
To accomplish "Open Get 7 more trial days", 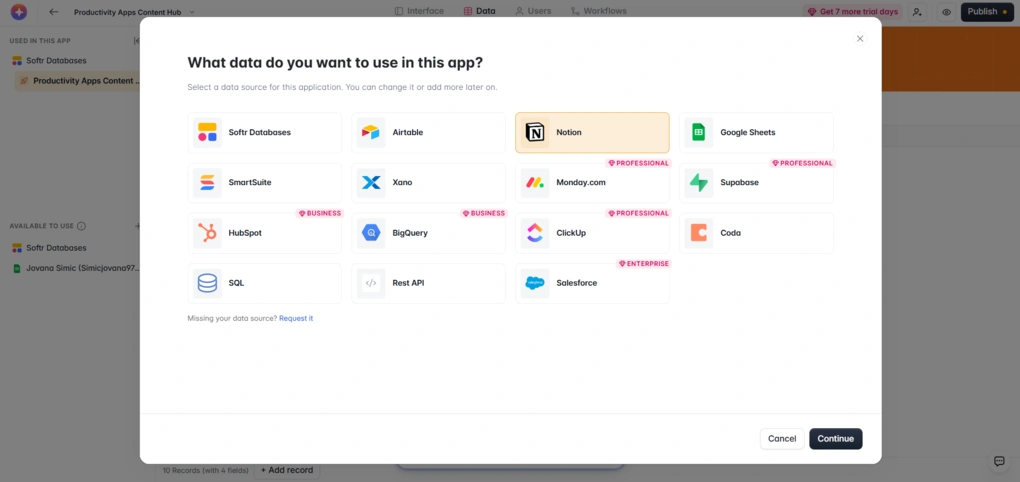I will pyautogui.click(x=852, y=12).
